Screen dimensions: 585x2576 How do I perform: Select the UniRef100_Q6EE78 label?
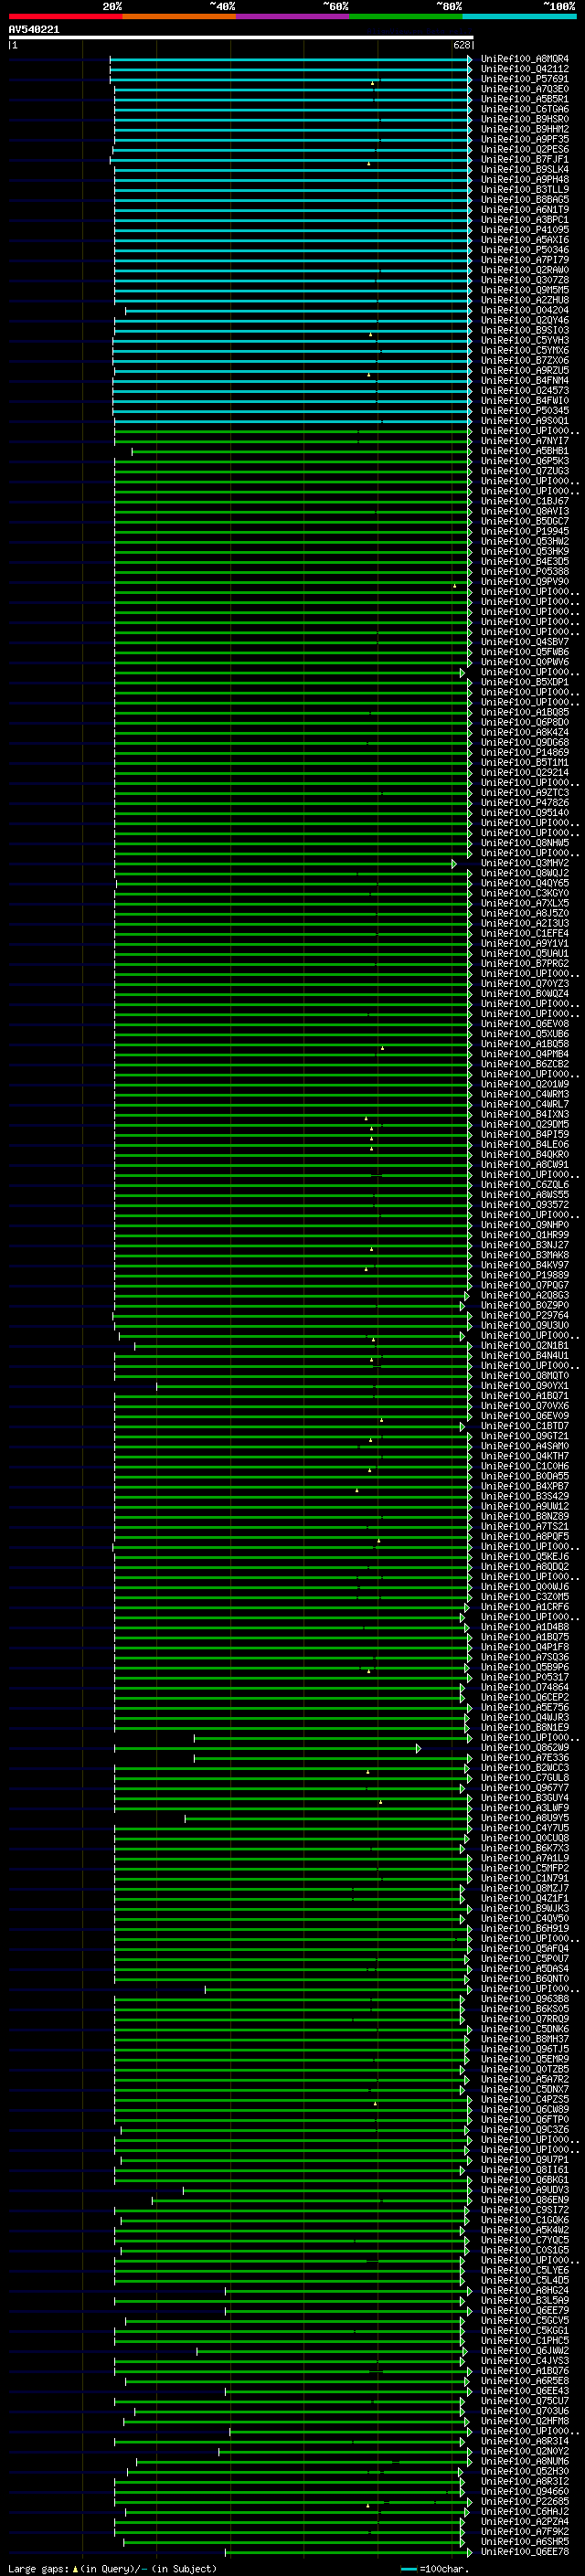click(x=524, y=2551)
